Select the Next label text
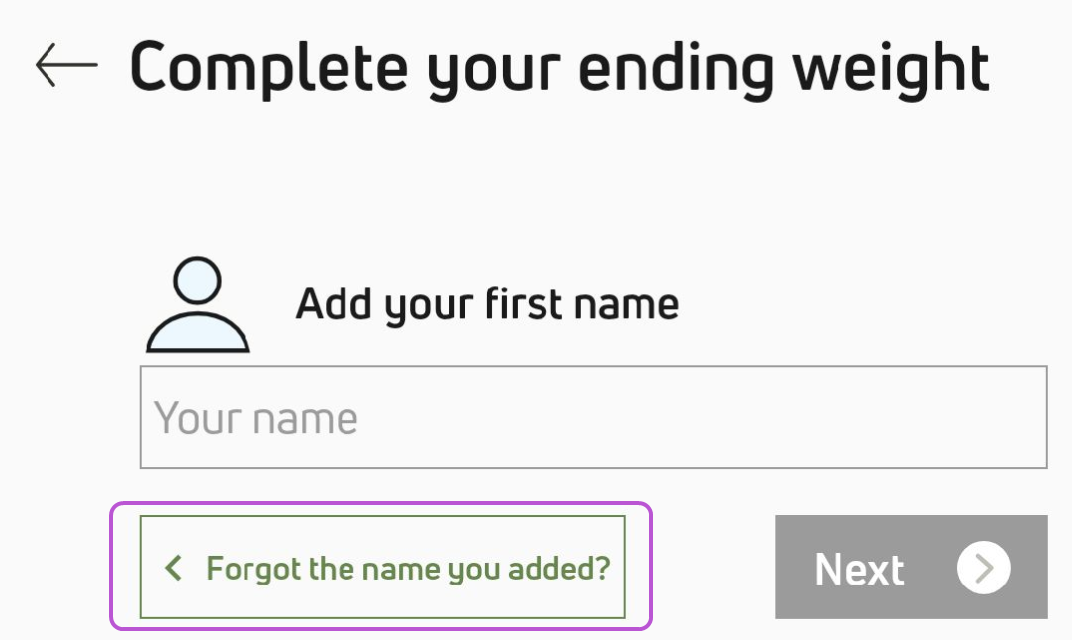This screenshot has height=640, width=1072. click(859, 569)
